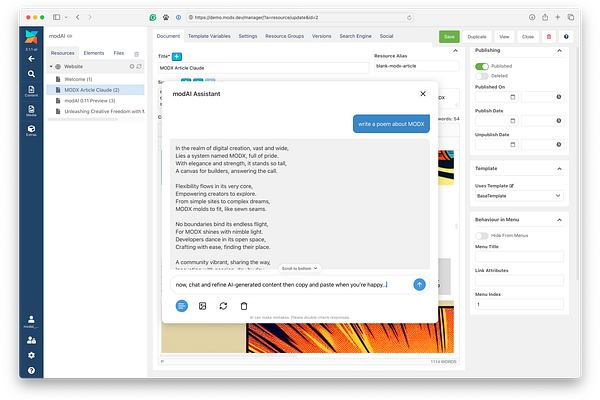Viewport: 600px width, 400px height.
Task: Open Publish Date calendar picker
Action: (513, 121)
